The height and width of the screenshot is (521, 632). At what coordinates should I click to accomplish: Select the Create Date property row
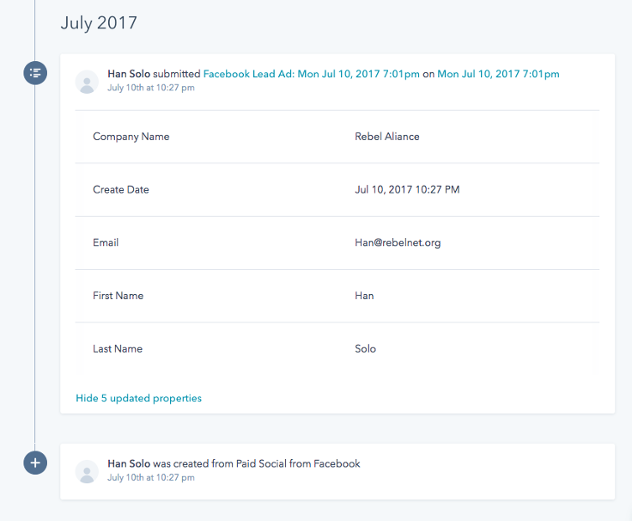[x=337, y=190]
